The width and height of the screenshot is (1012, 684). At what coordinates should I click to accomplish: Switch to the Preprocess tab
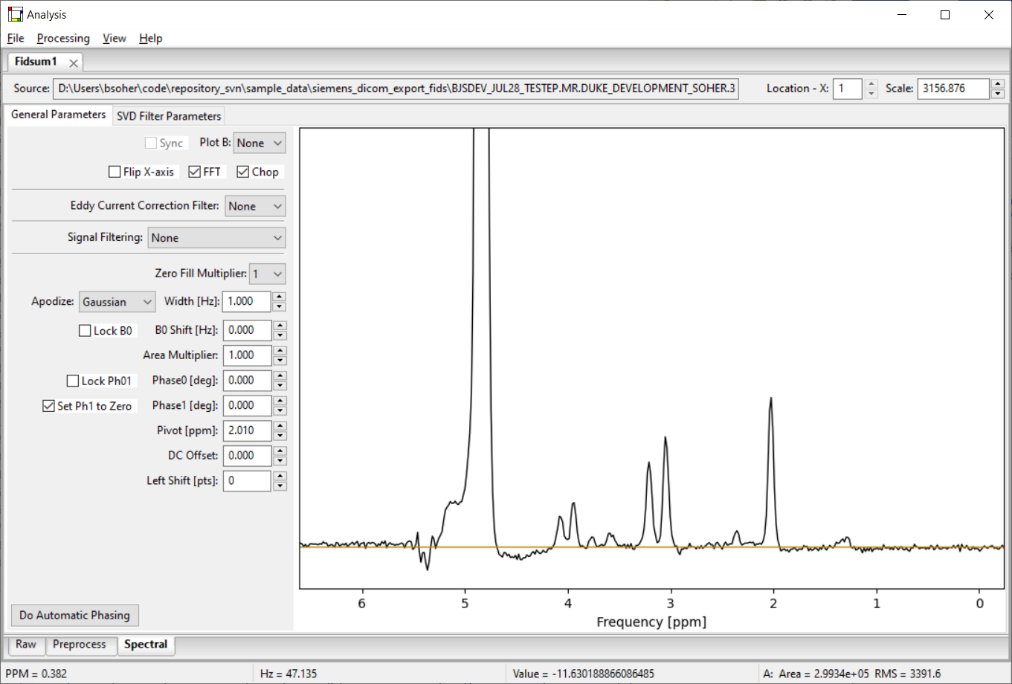pyautogui.click(x=79, y=645)
